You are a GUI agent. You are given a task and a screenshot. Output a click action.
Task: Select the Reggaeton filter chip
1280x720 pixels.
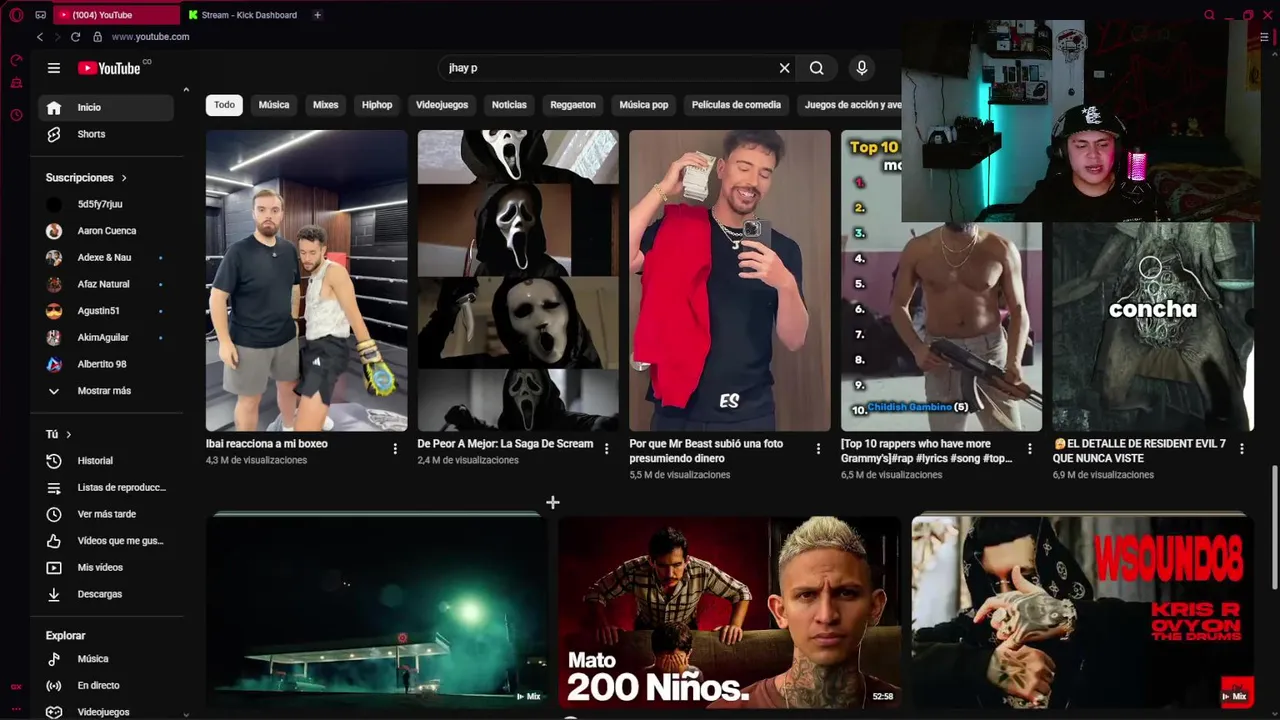[x=573, y=105]
